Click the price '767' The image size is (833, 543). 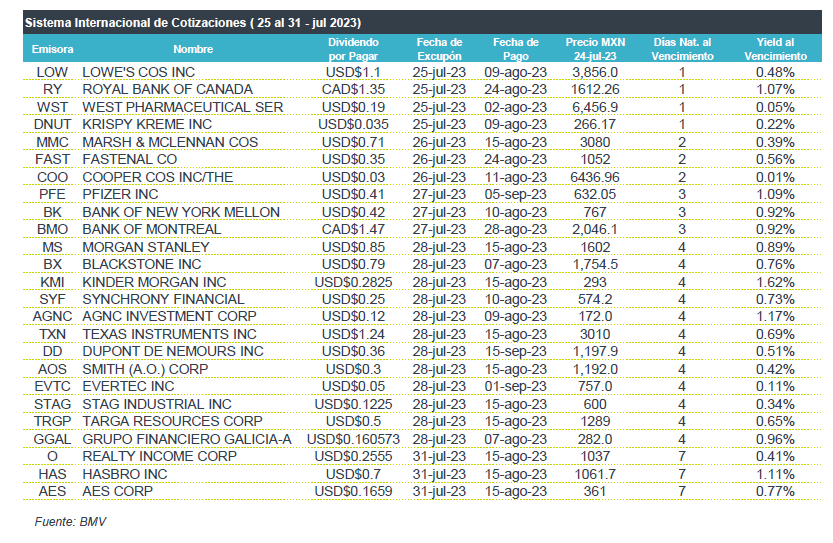[x=595, y=213]
